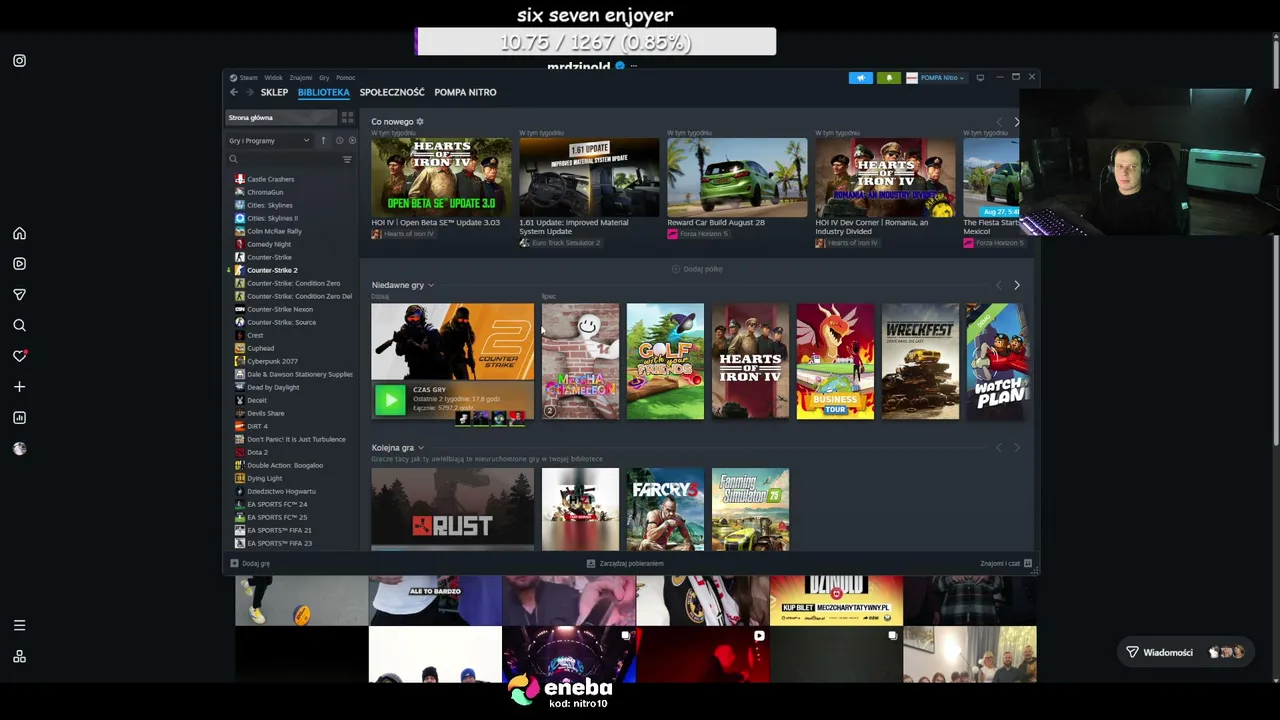Screen dimensions: 1280x720
Task: Select Dying Light in library list
Action: [264, 478]
